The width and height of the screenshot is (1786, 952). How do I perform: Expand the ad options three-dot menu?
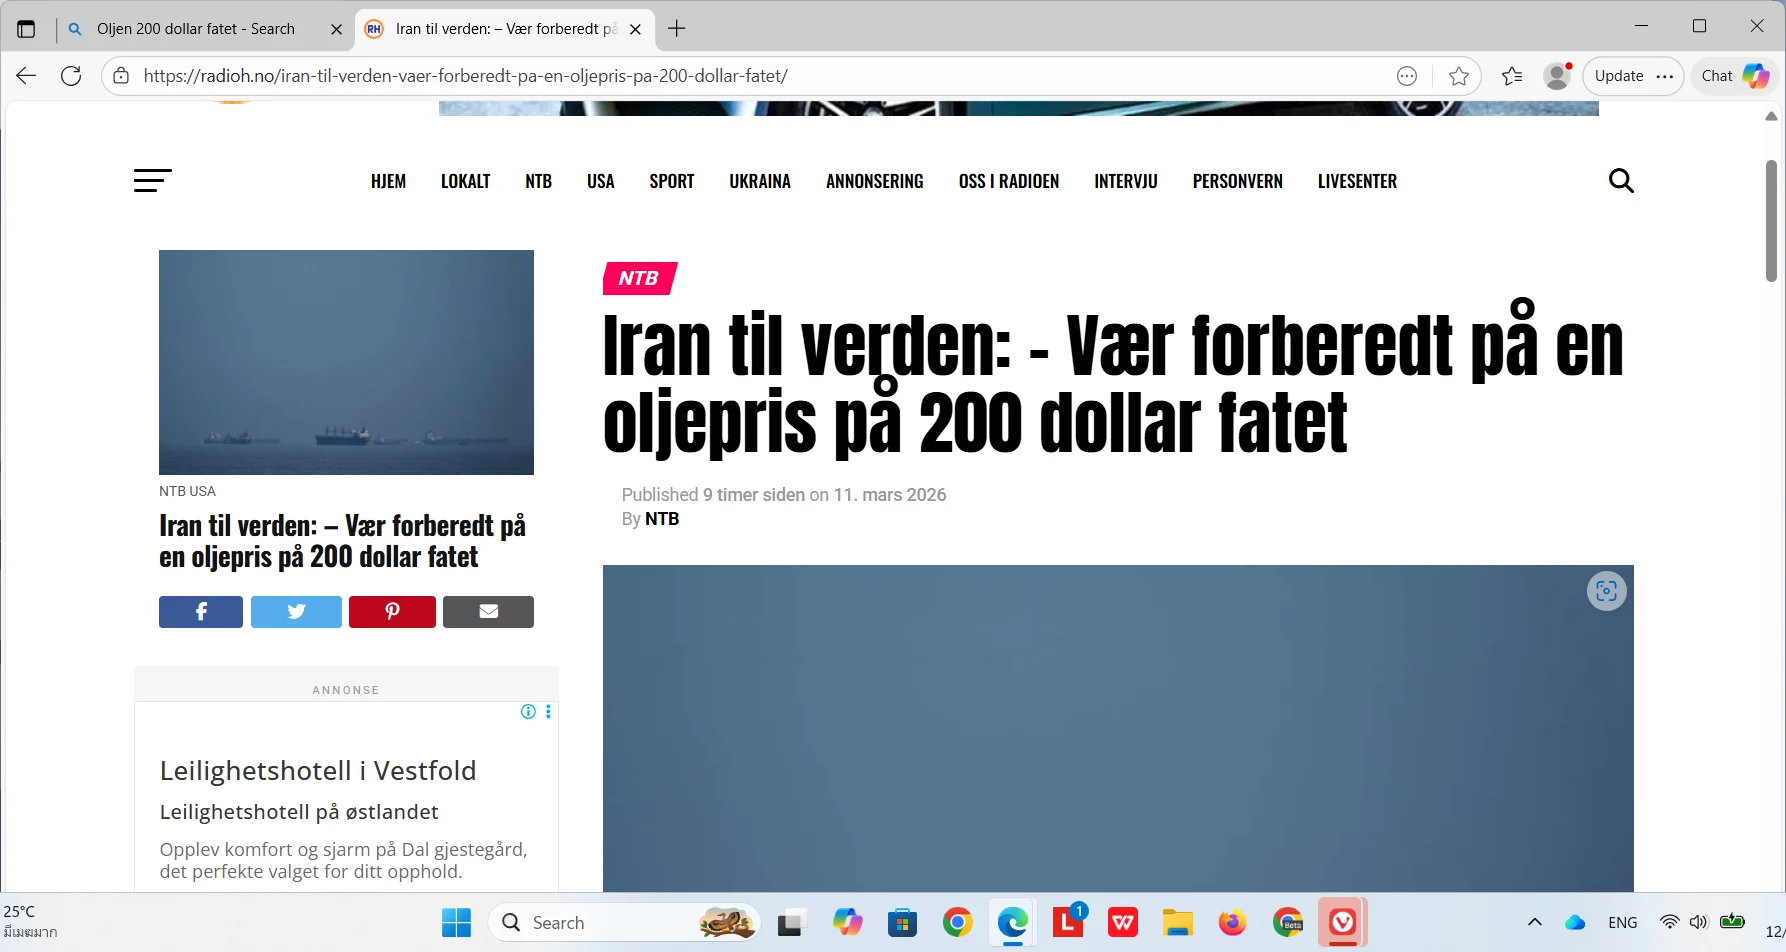[548, 711]
